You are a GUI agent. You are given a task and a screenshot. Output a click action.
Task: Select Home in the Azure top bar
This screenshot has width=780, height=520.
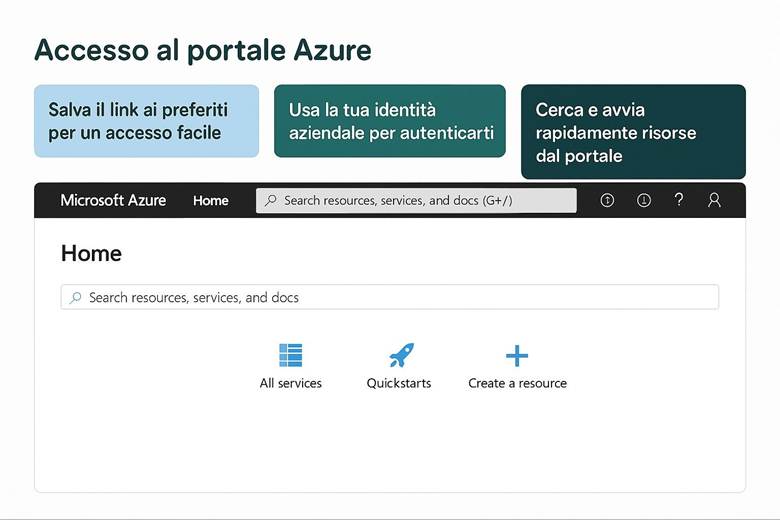[211, 200]
